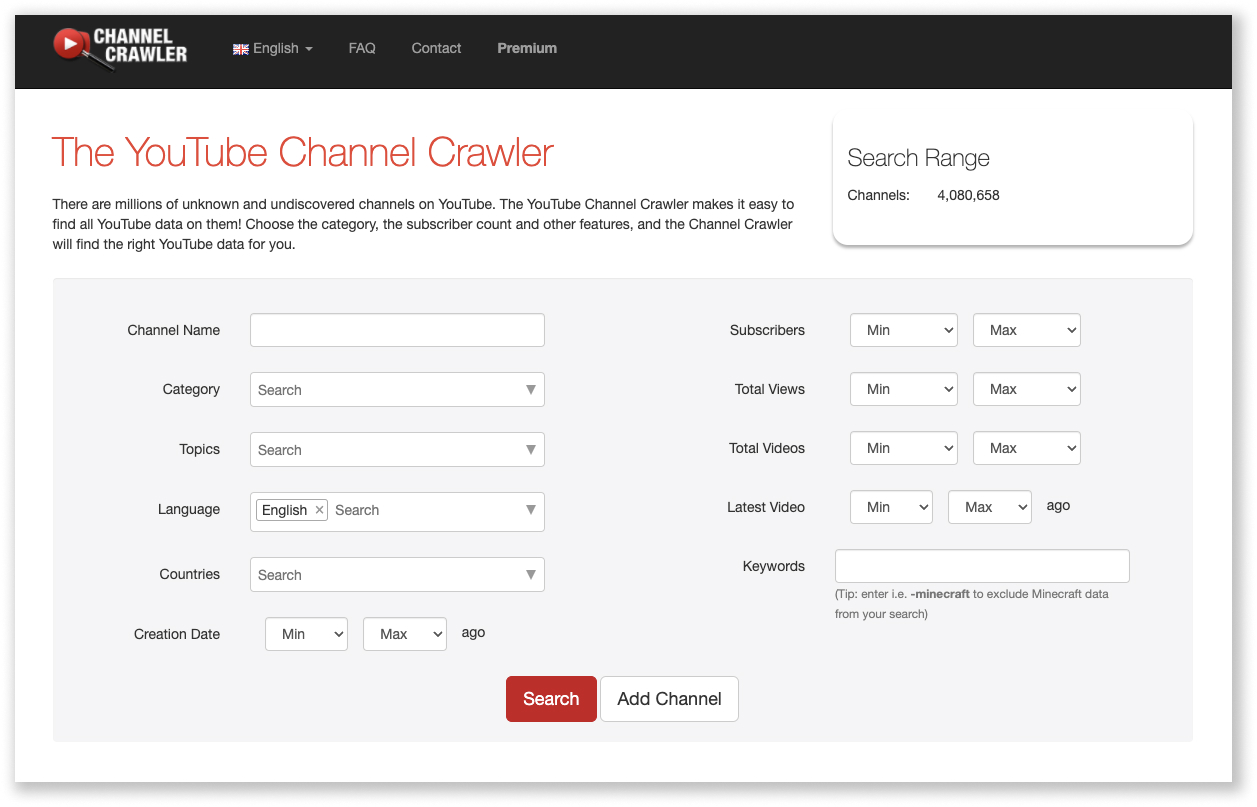Remove the English language filter tag

(x=319, y=509)
